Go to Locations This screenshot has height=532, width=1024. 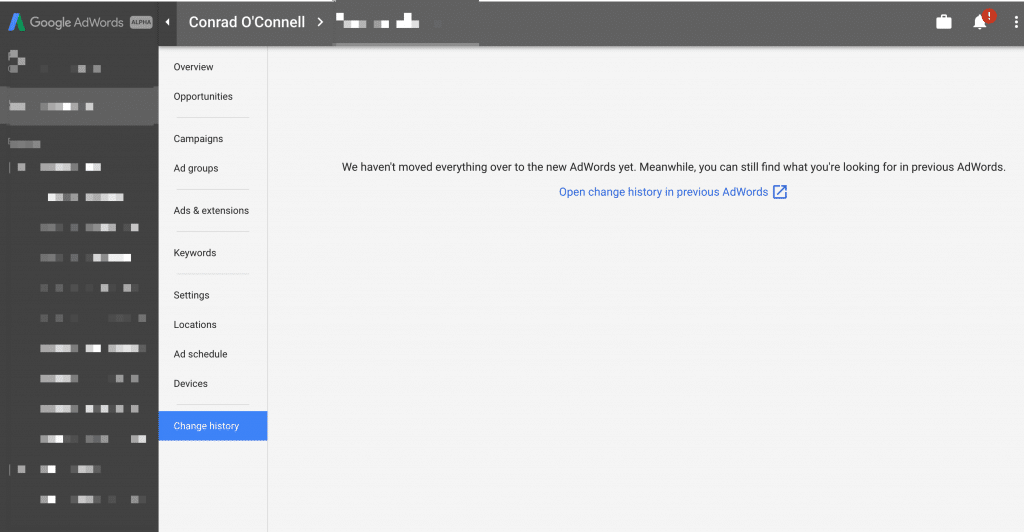point(195,324)
